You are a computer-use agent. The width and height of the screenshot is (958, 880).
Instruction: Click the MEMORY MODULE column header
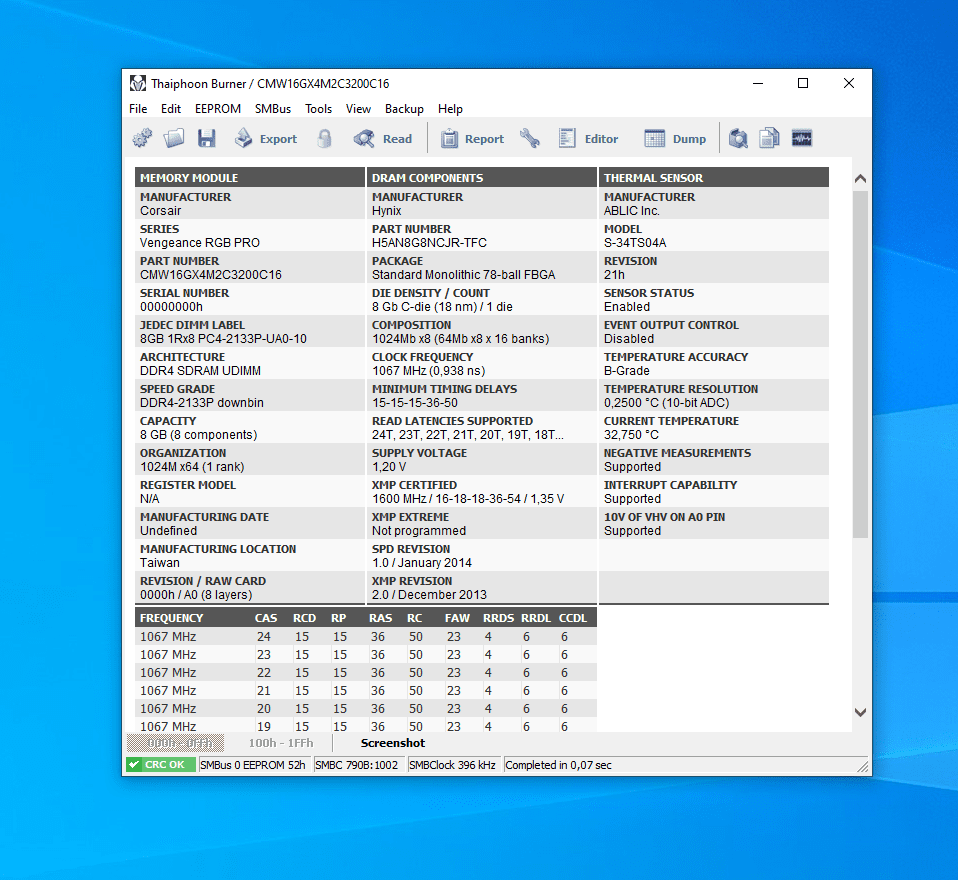[x=250, y=178]
